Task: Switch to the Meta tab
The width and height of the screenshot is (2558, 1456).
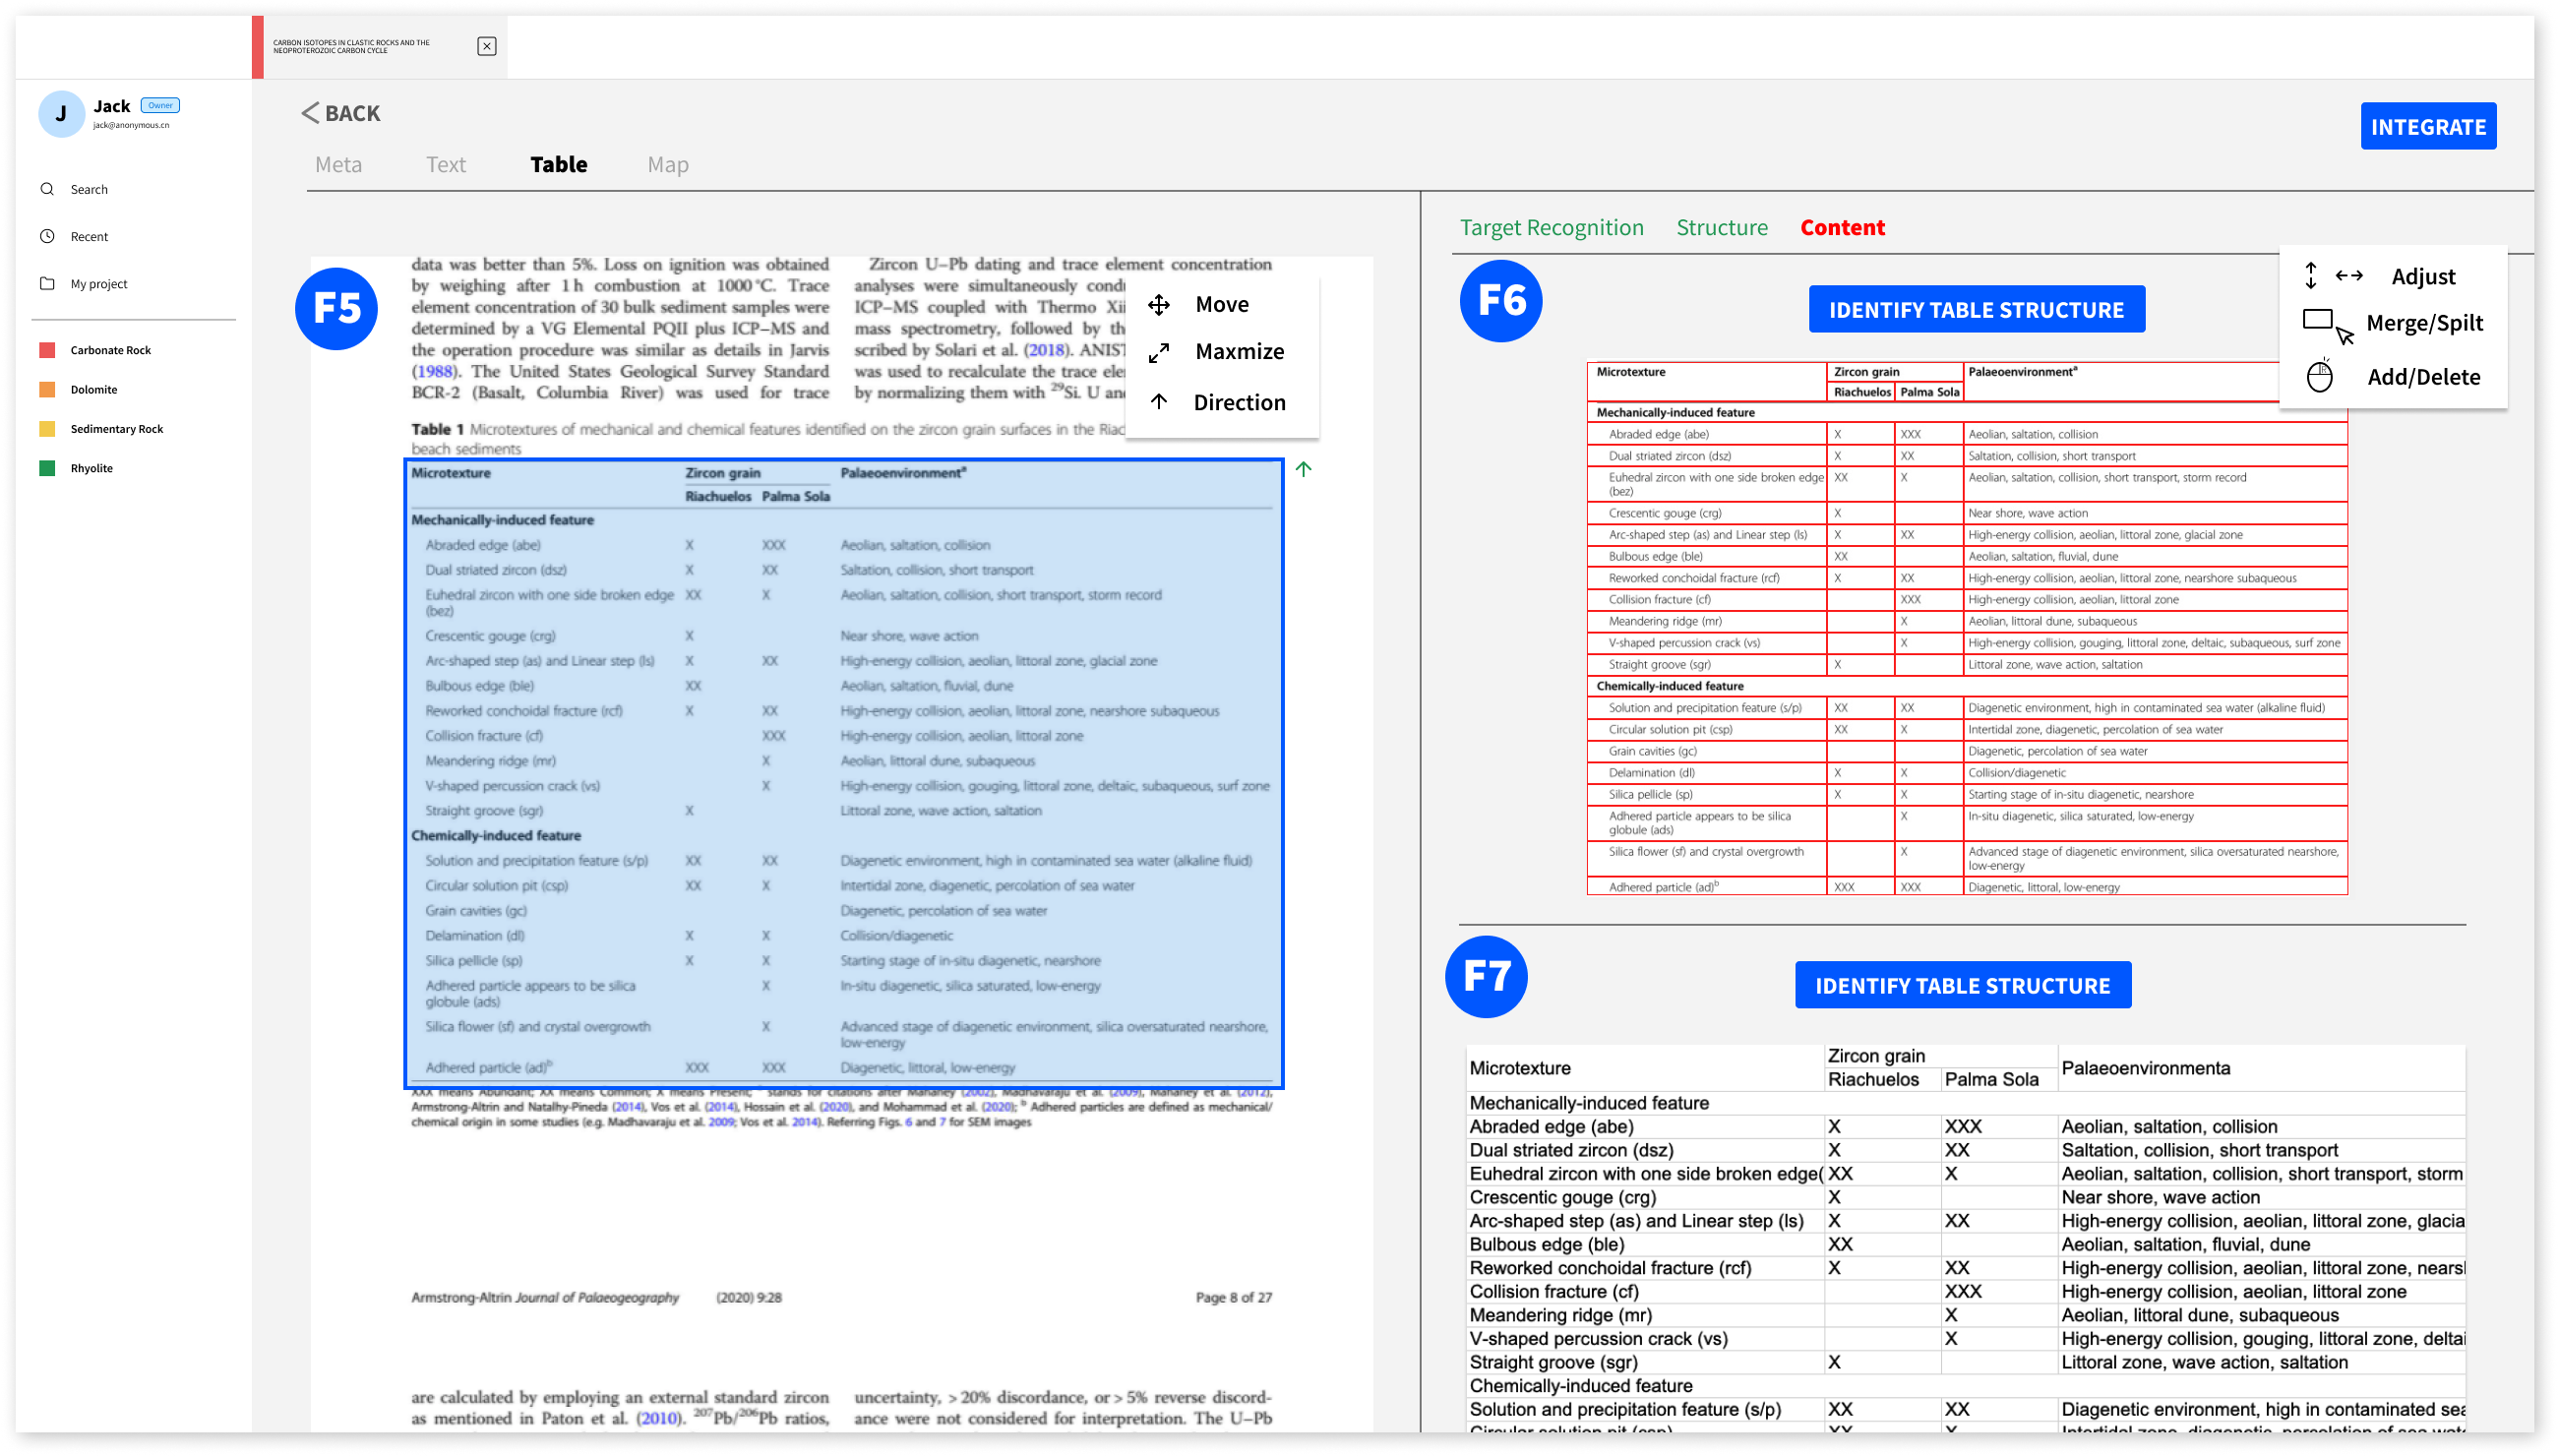Action: pos(338,165)
